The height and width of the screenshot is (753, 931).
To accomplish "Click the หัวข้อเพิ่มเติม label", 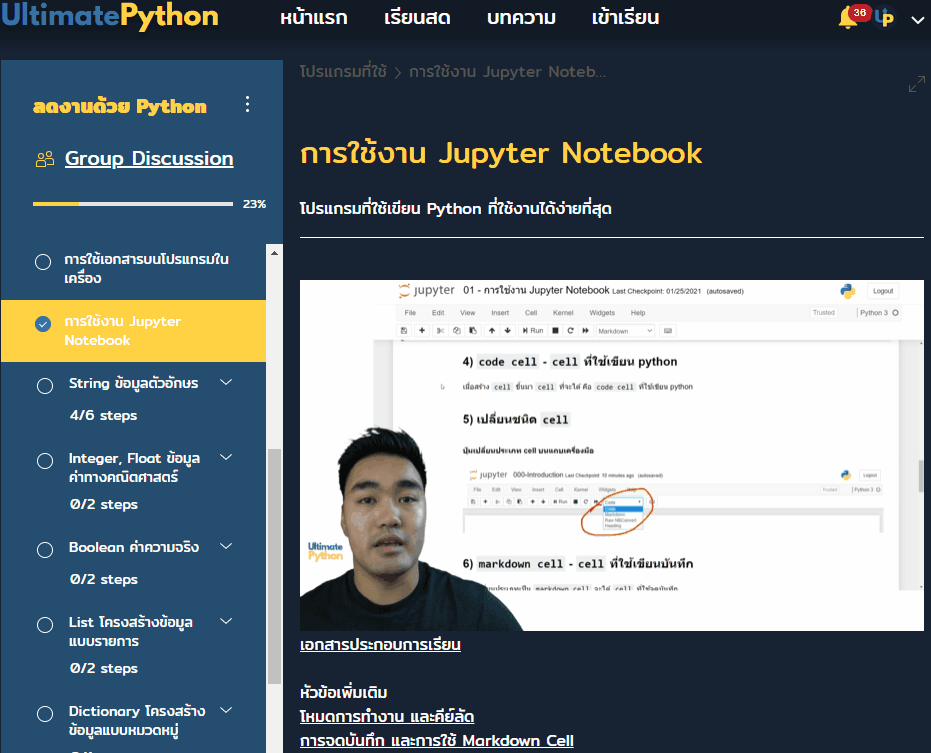I will tap(343, 692).
